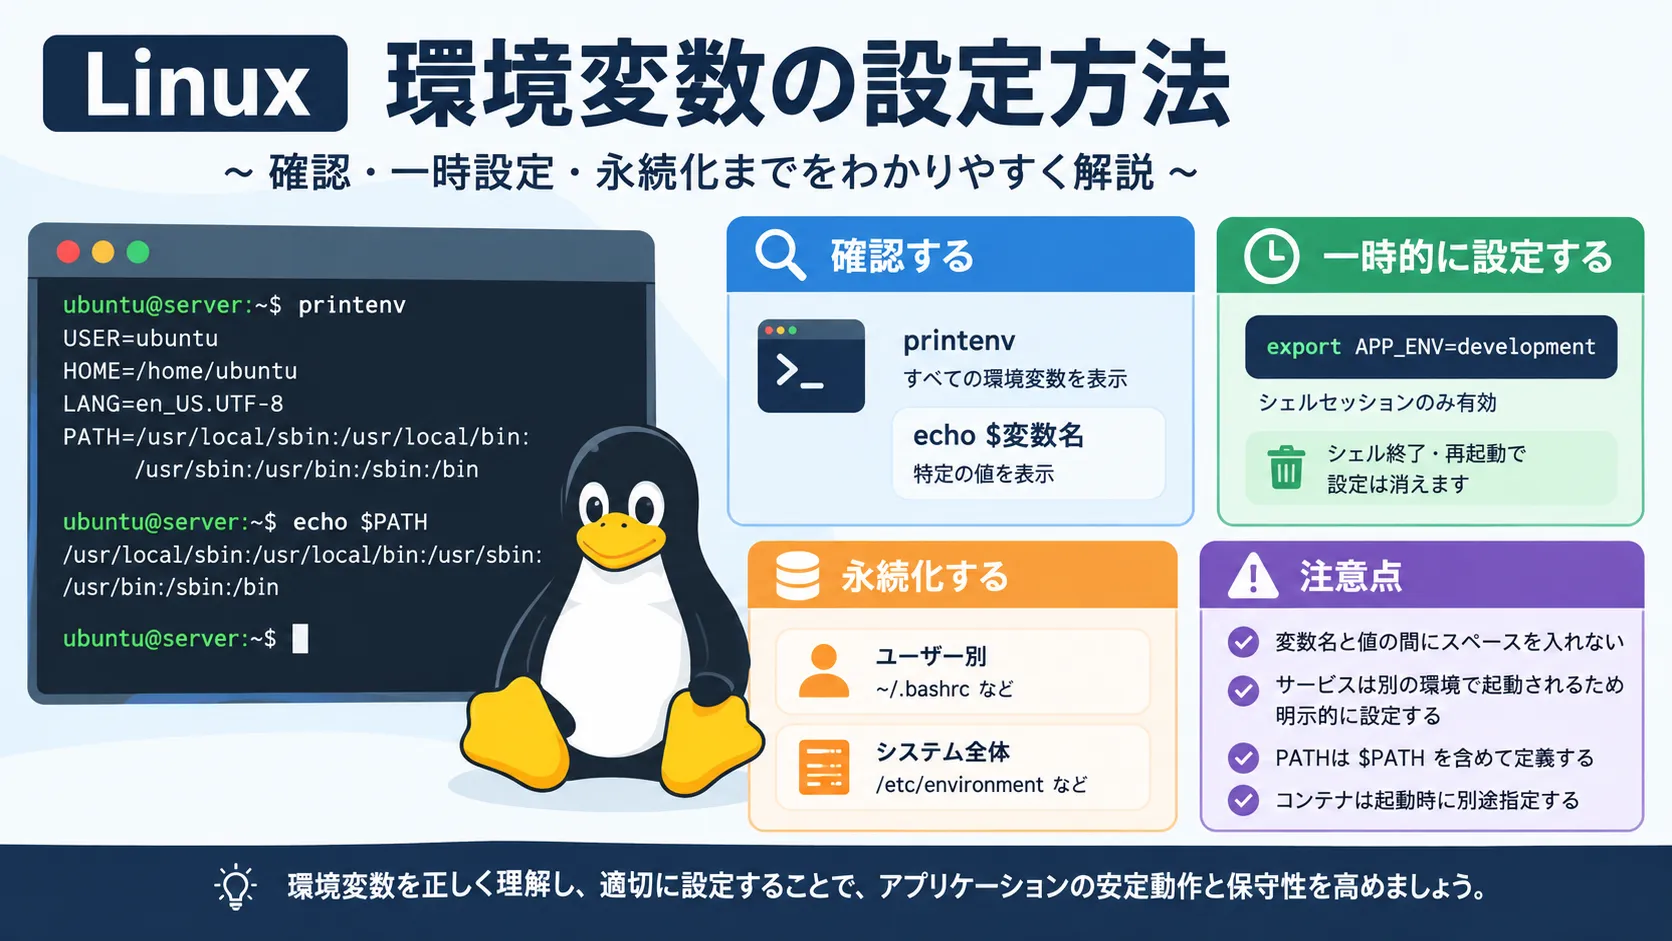Click terminal line LANG=en_US.UTF-8

(x=173, y=404)
